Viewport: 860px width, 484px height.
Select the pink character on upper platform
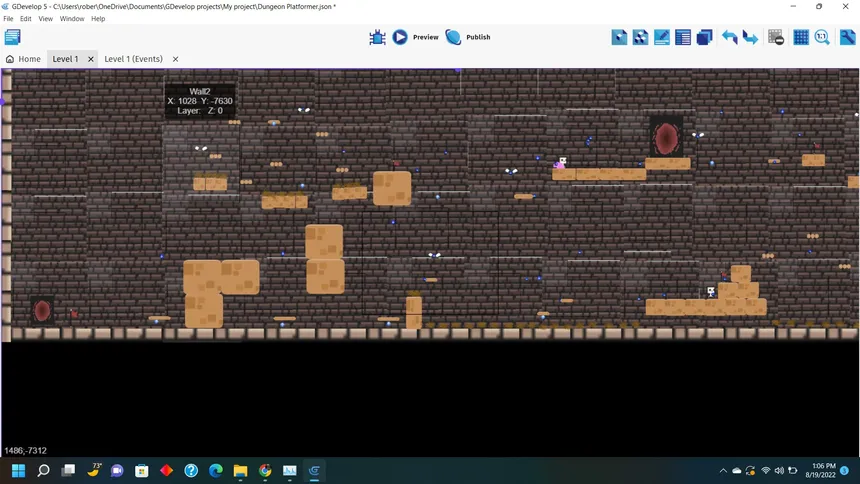(561, 163)
